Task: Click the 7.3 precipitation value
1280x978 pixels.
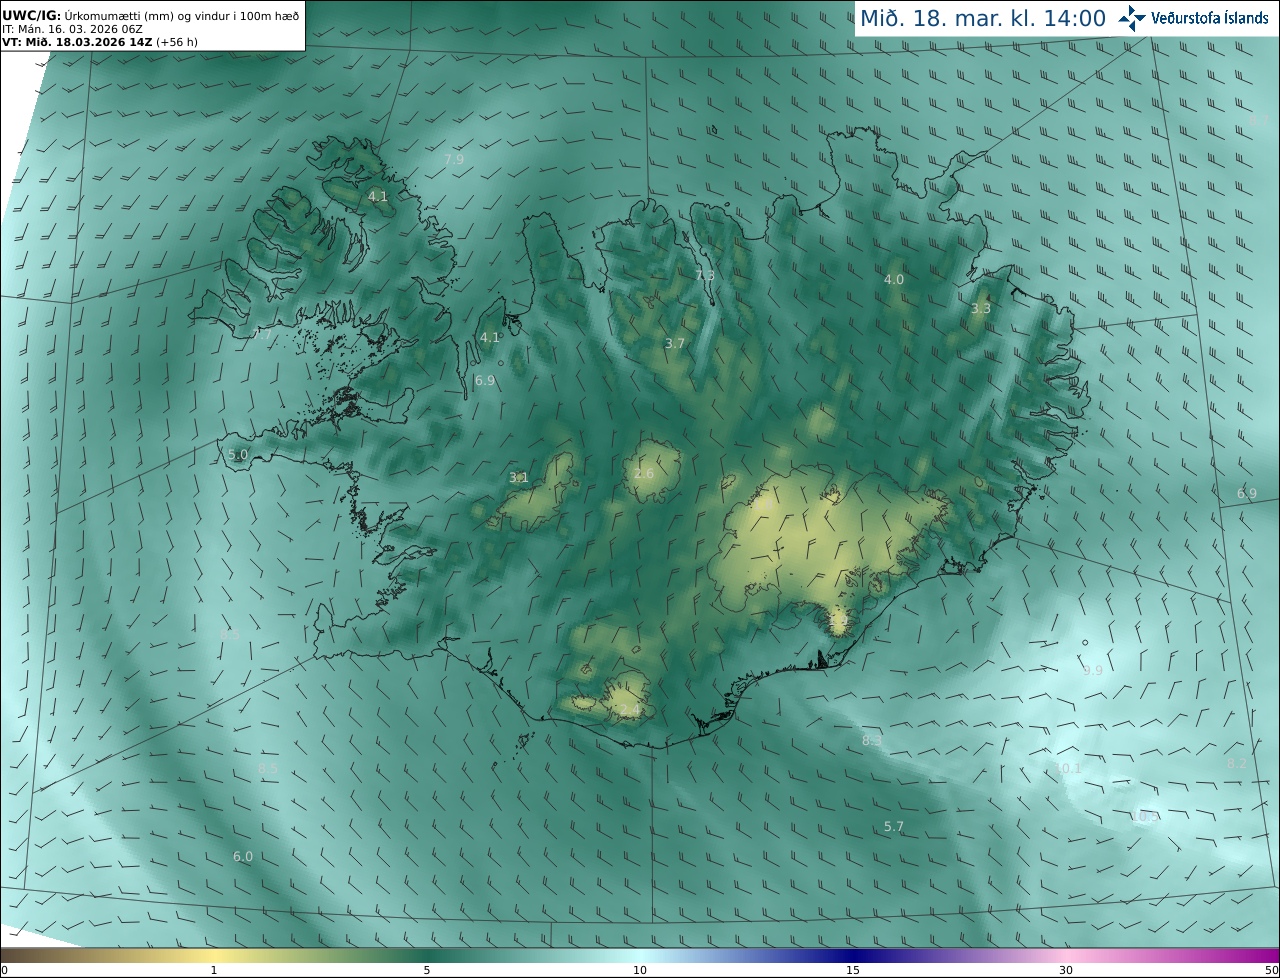Action: coord(705,275)
